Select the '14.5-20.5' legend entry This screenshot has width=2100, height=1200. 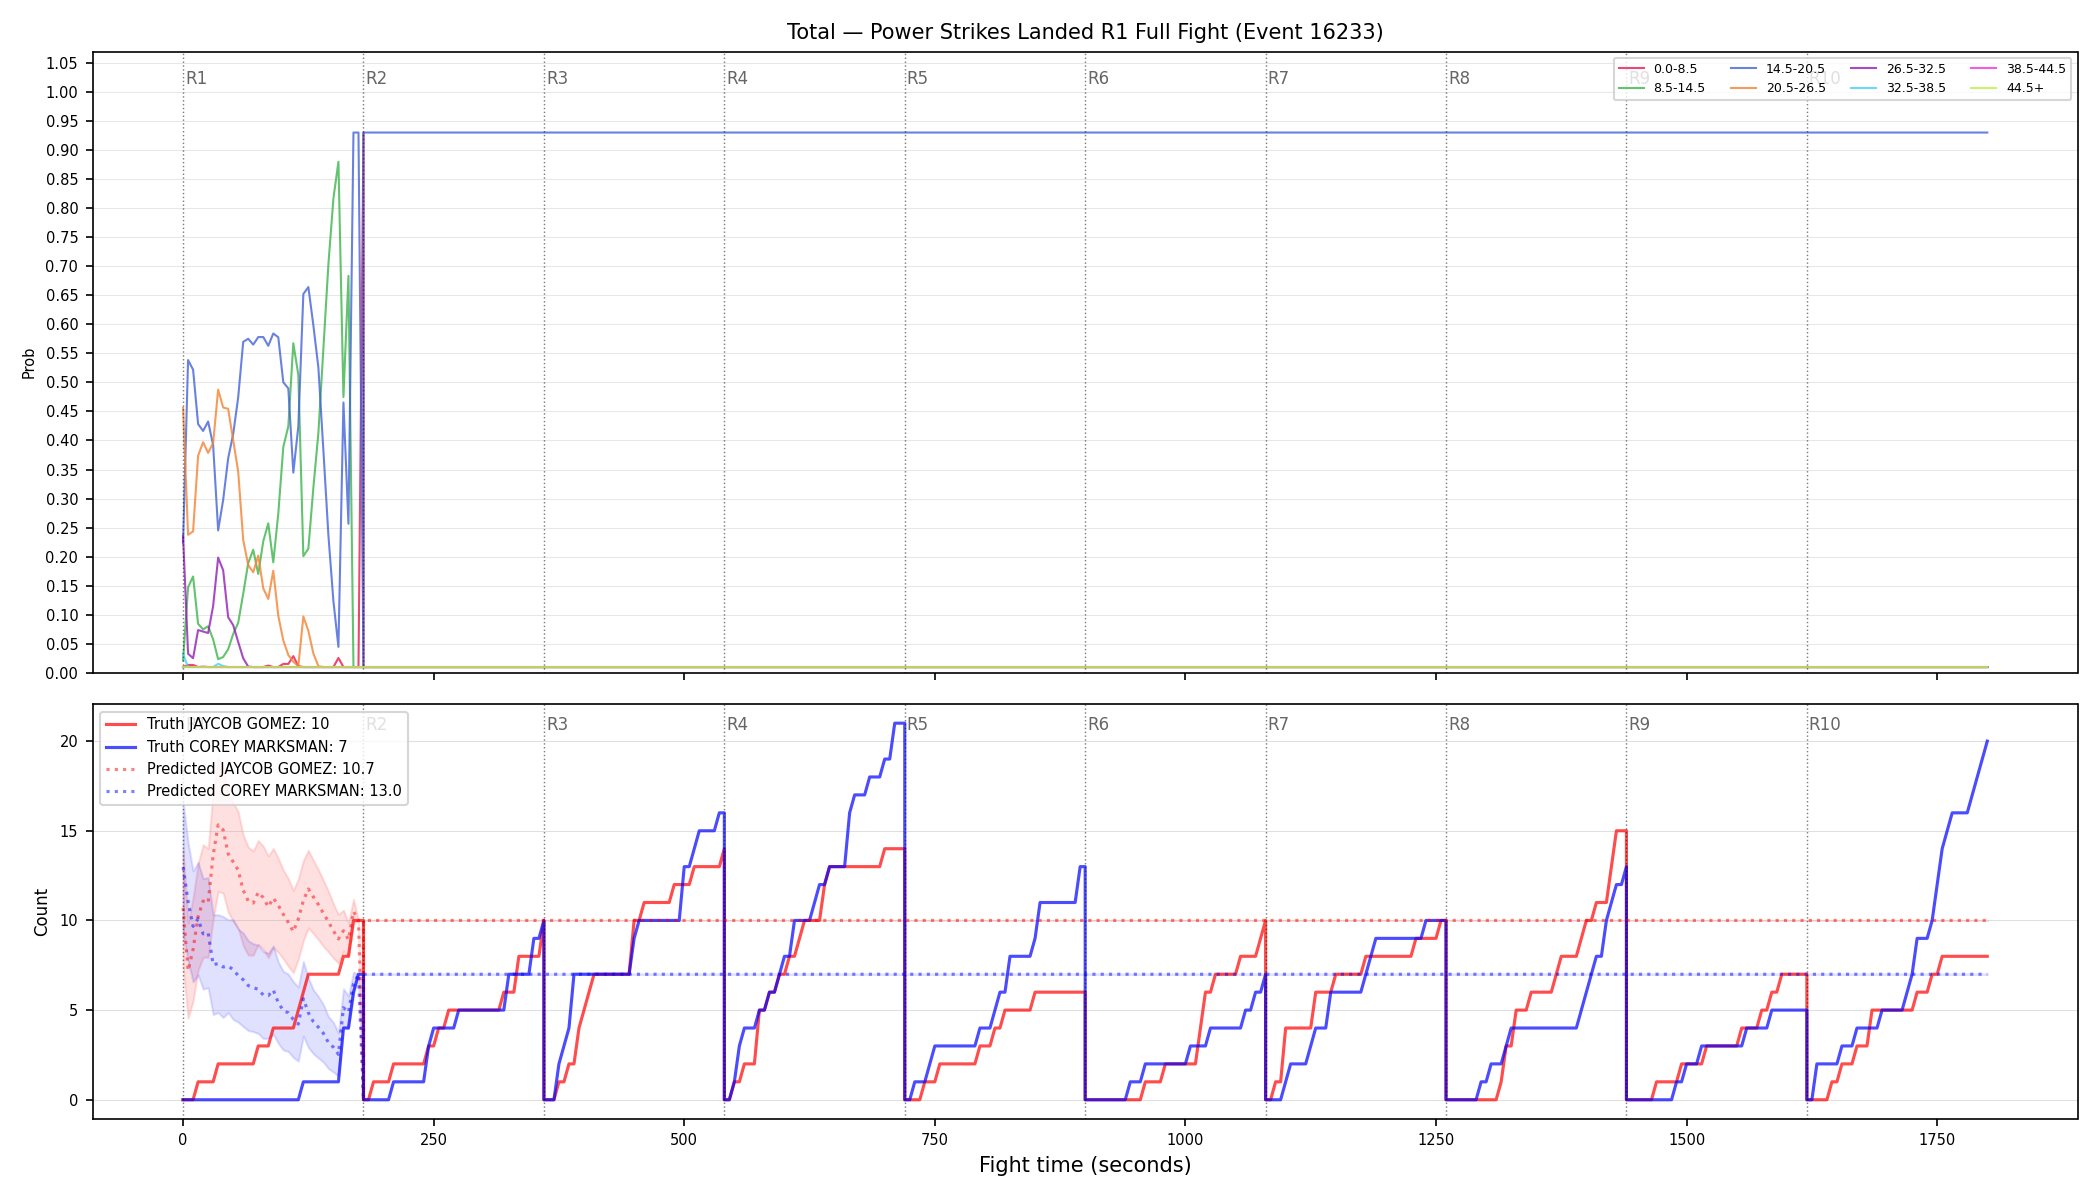click(1777, 69)
